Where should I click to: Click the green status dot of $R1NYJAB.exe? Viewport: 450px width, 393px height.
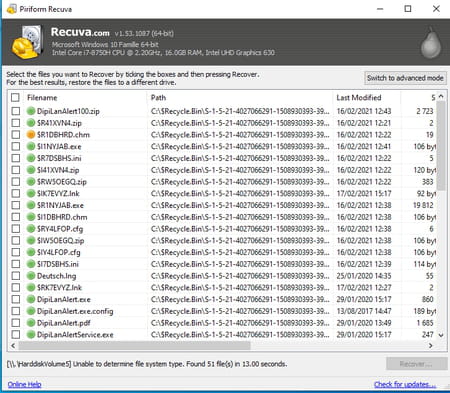click(x=31, y=205)
